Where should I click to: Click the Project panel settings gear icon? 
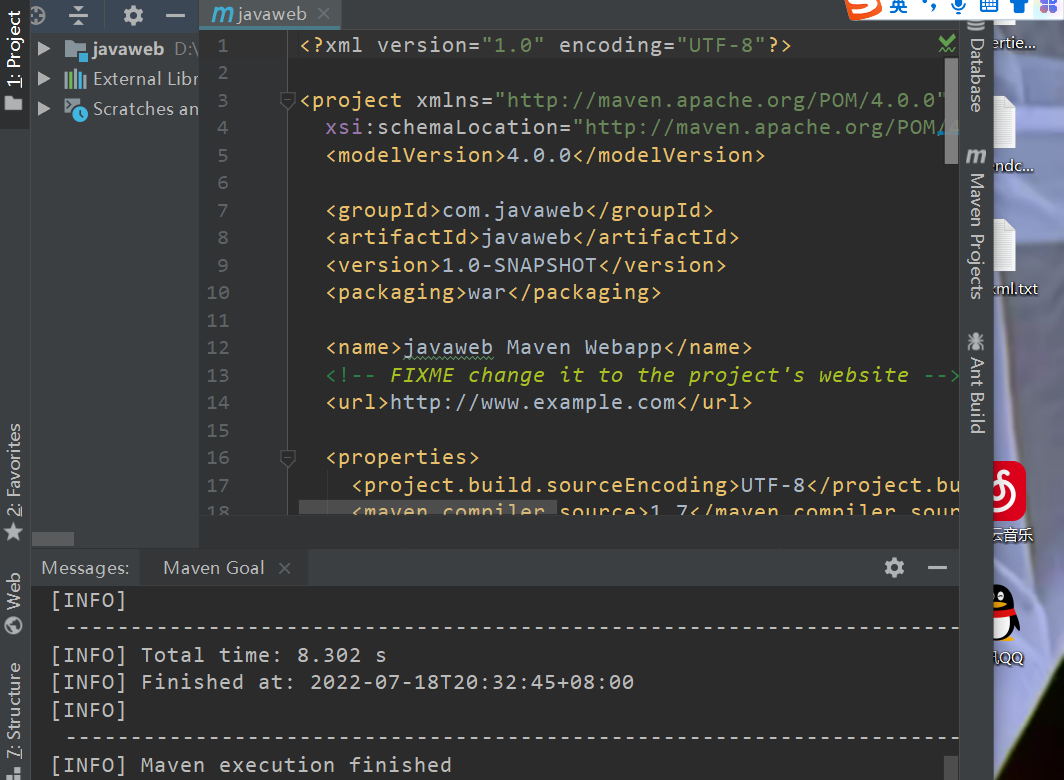point(133,15)
